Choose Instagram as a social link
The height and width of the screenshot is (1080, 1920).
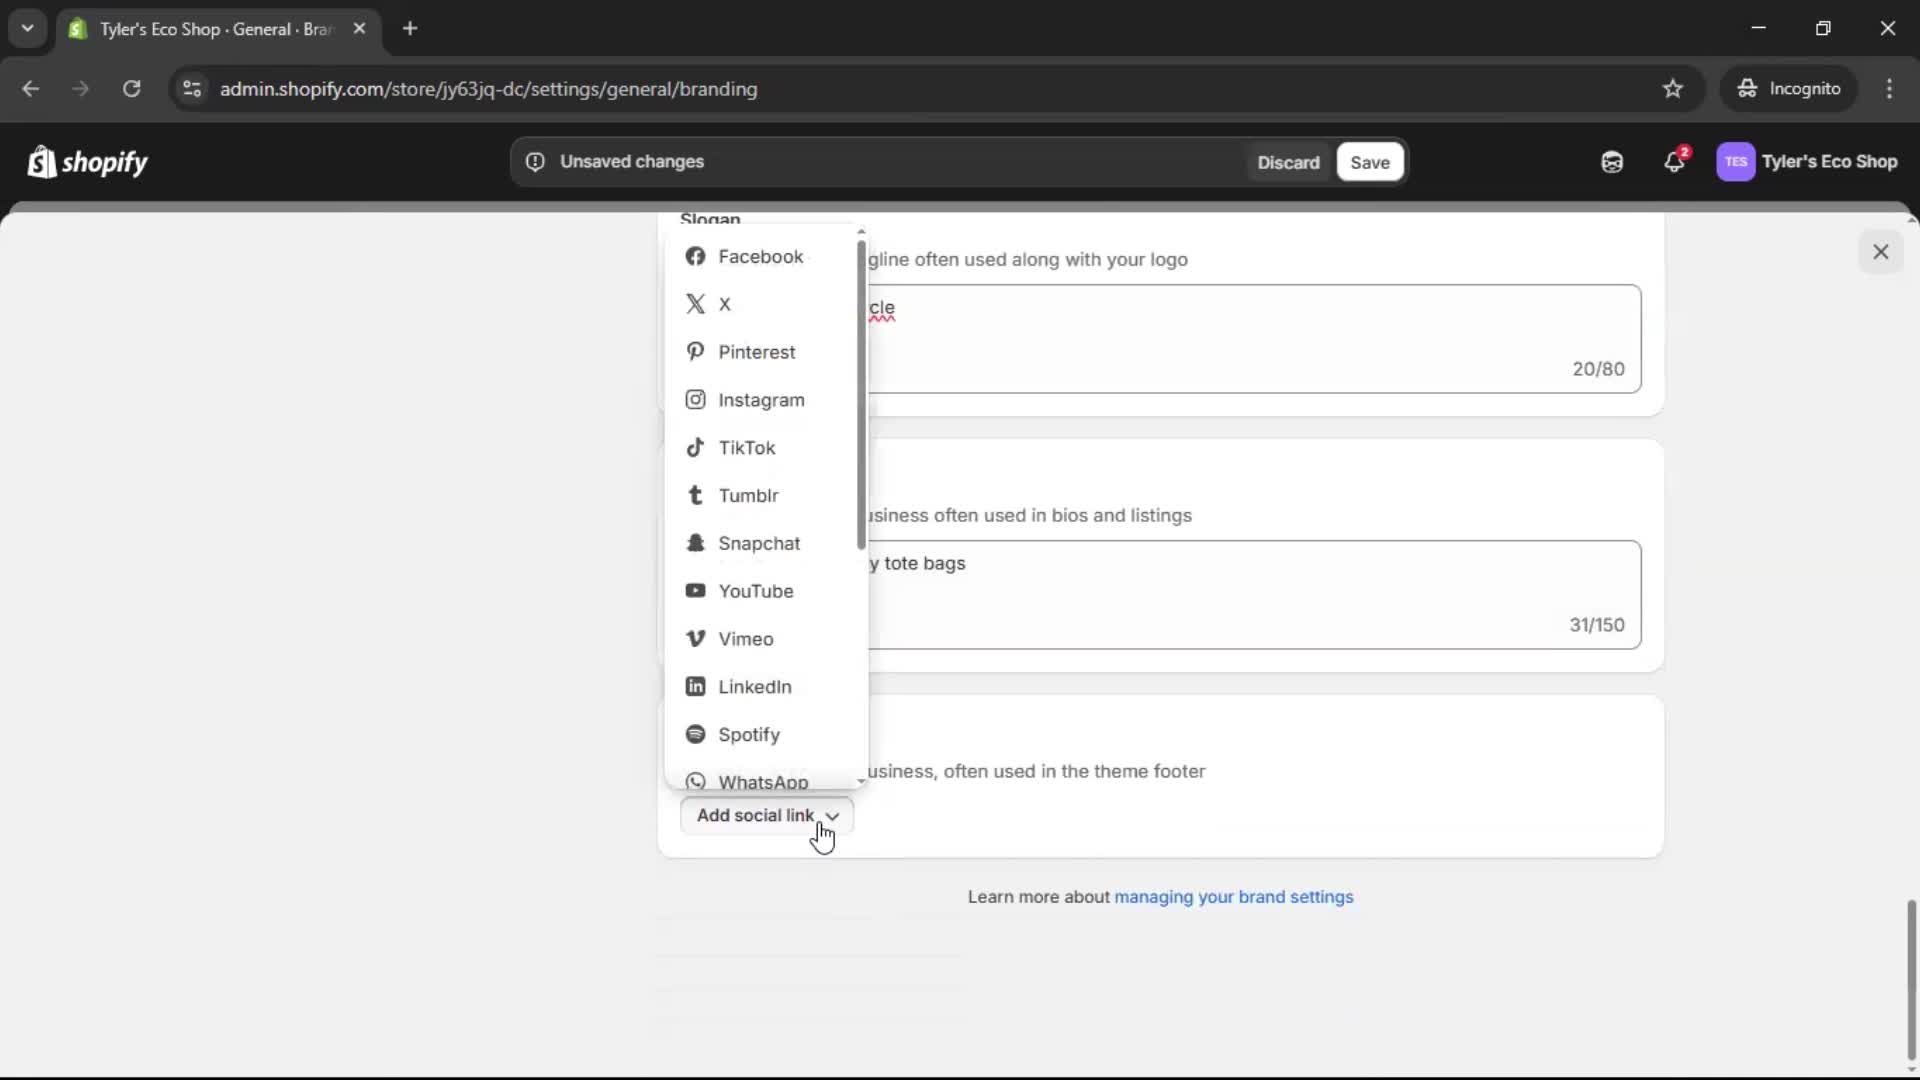760,399
